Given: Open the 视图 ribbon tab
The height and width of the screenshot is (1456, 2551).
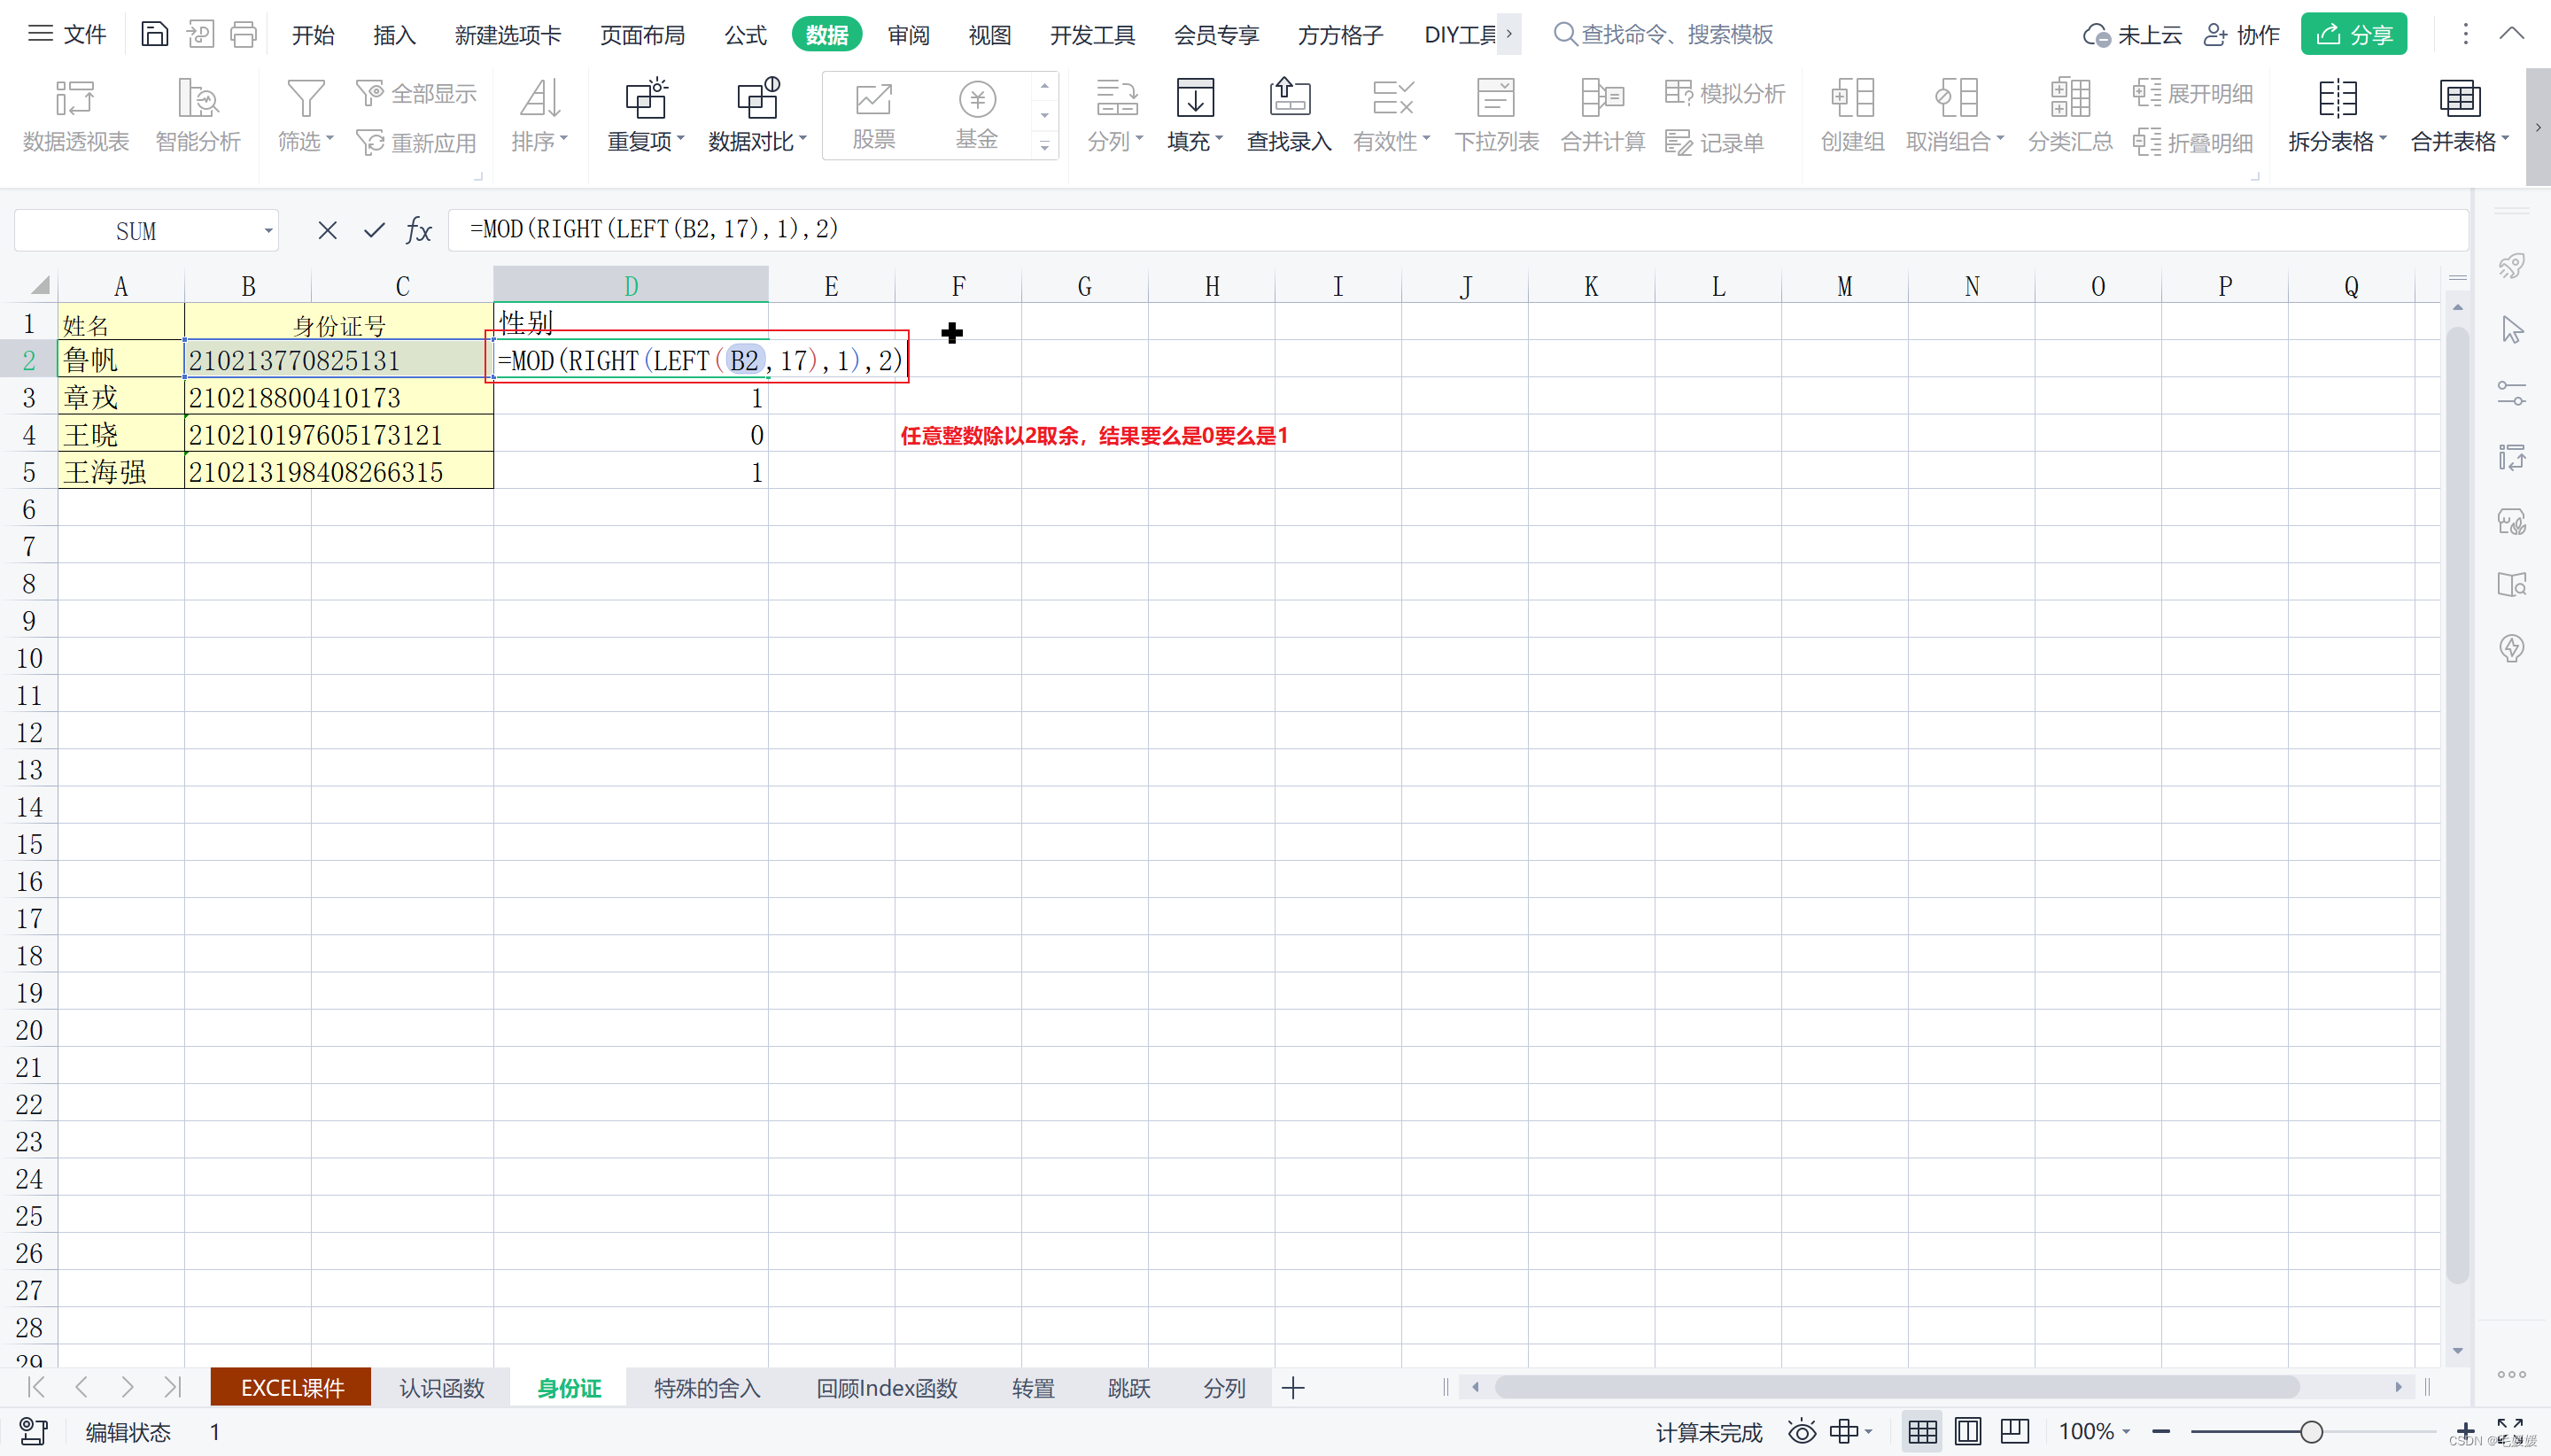Looking at the screenshot, I should point(989,35).
